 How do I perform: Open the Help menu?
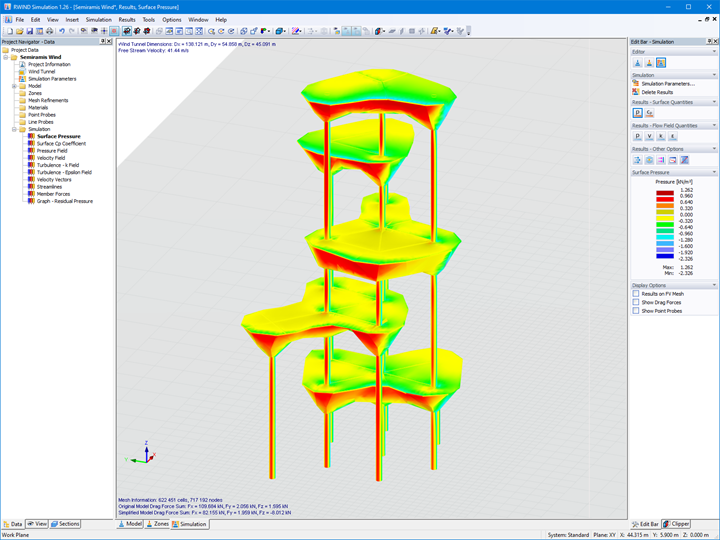click(221, 20)
